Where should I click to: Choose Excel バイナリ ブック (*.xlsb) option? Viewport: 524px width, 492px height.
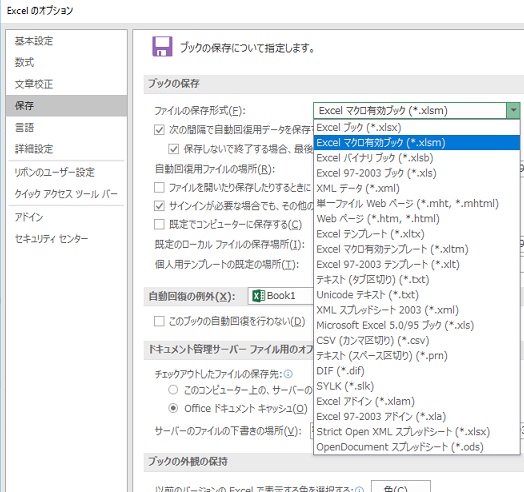tap(417, 158)
